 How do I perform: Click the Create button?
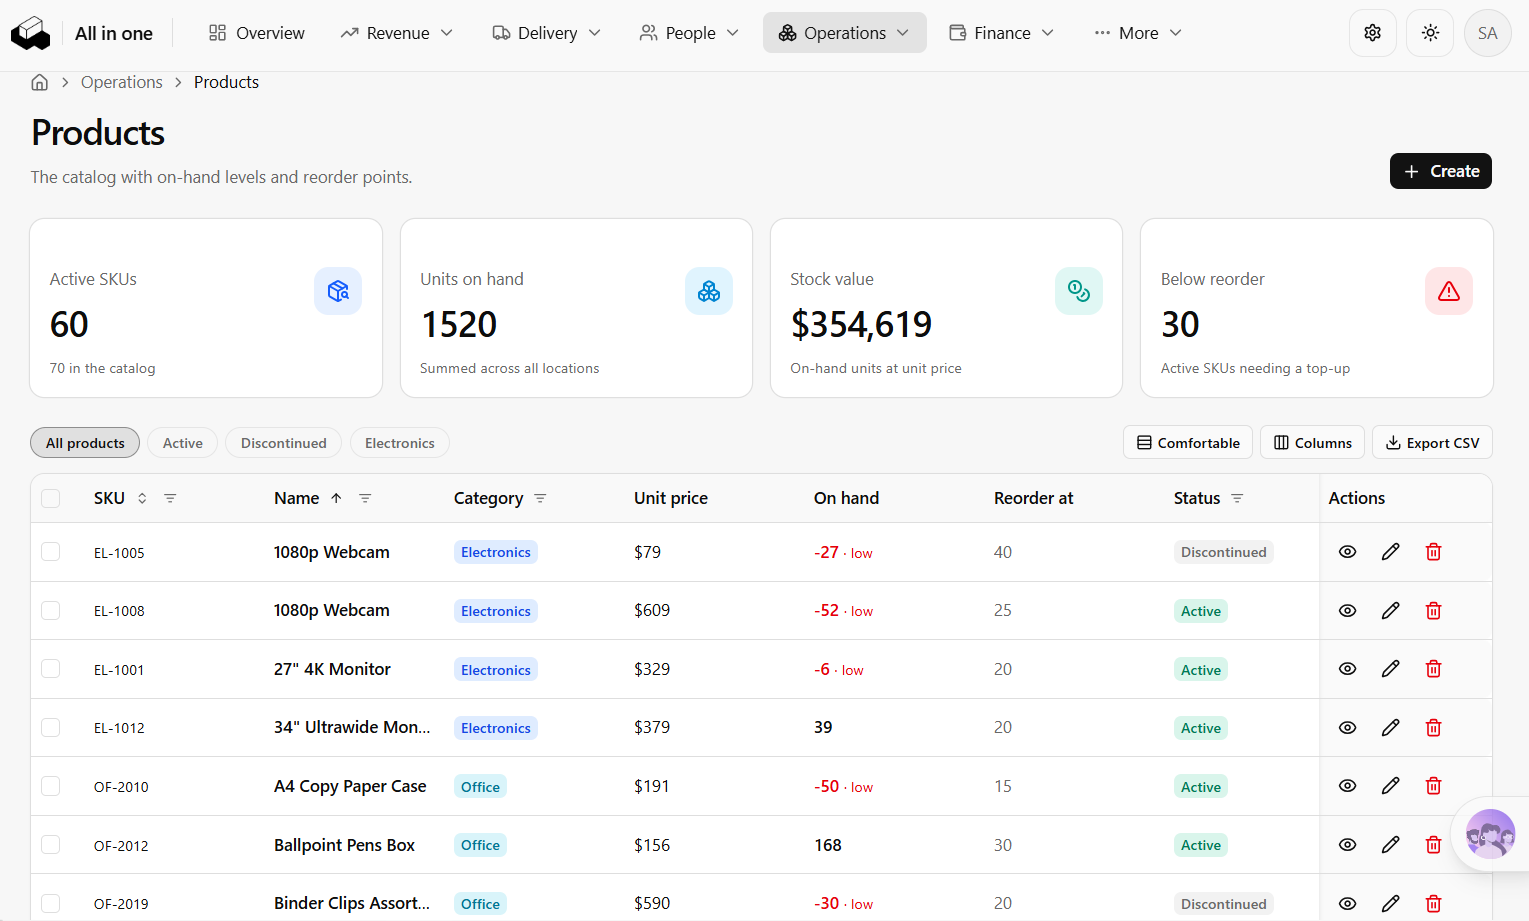tap(1441, 171)
